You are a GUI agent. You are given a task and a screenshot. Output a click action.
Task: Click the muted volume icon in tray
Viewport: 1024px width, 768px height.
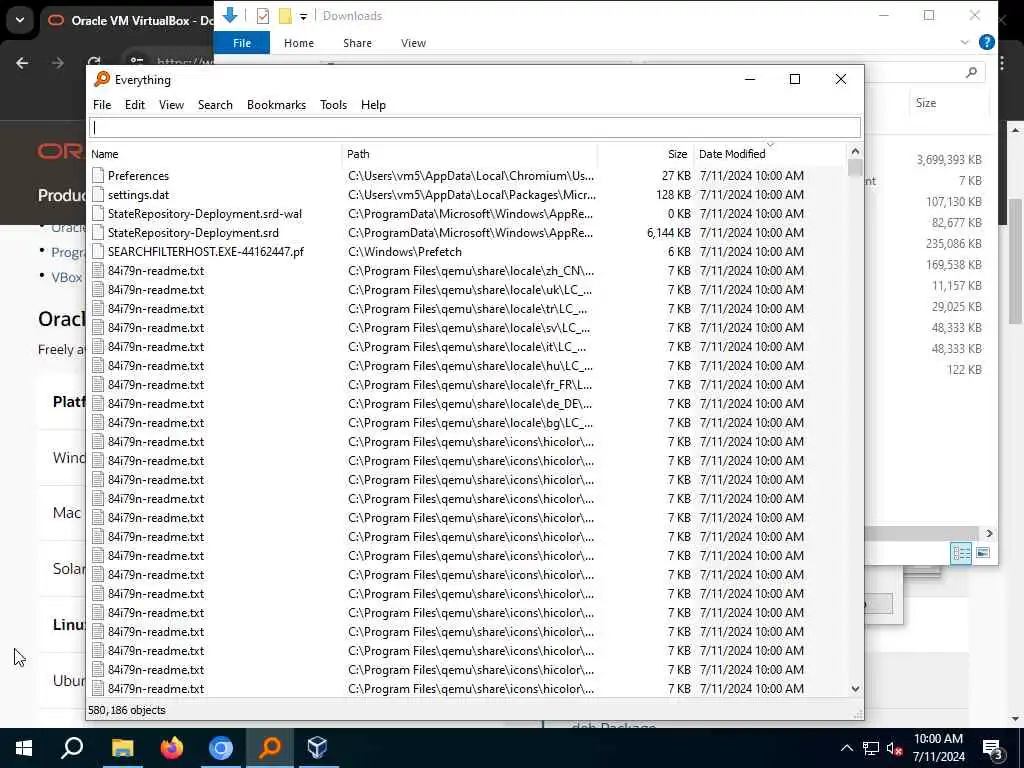pos(895,748)
